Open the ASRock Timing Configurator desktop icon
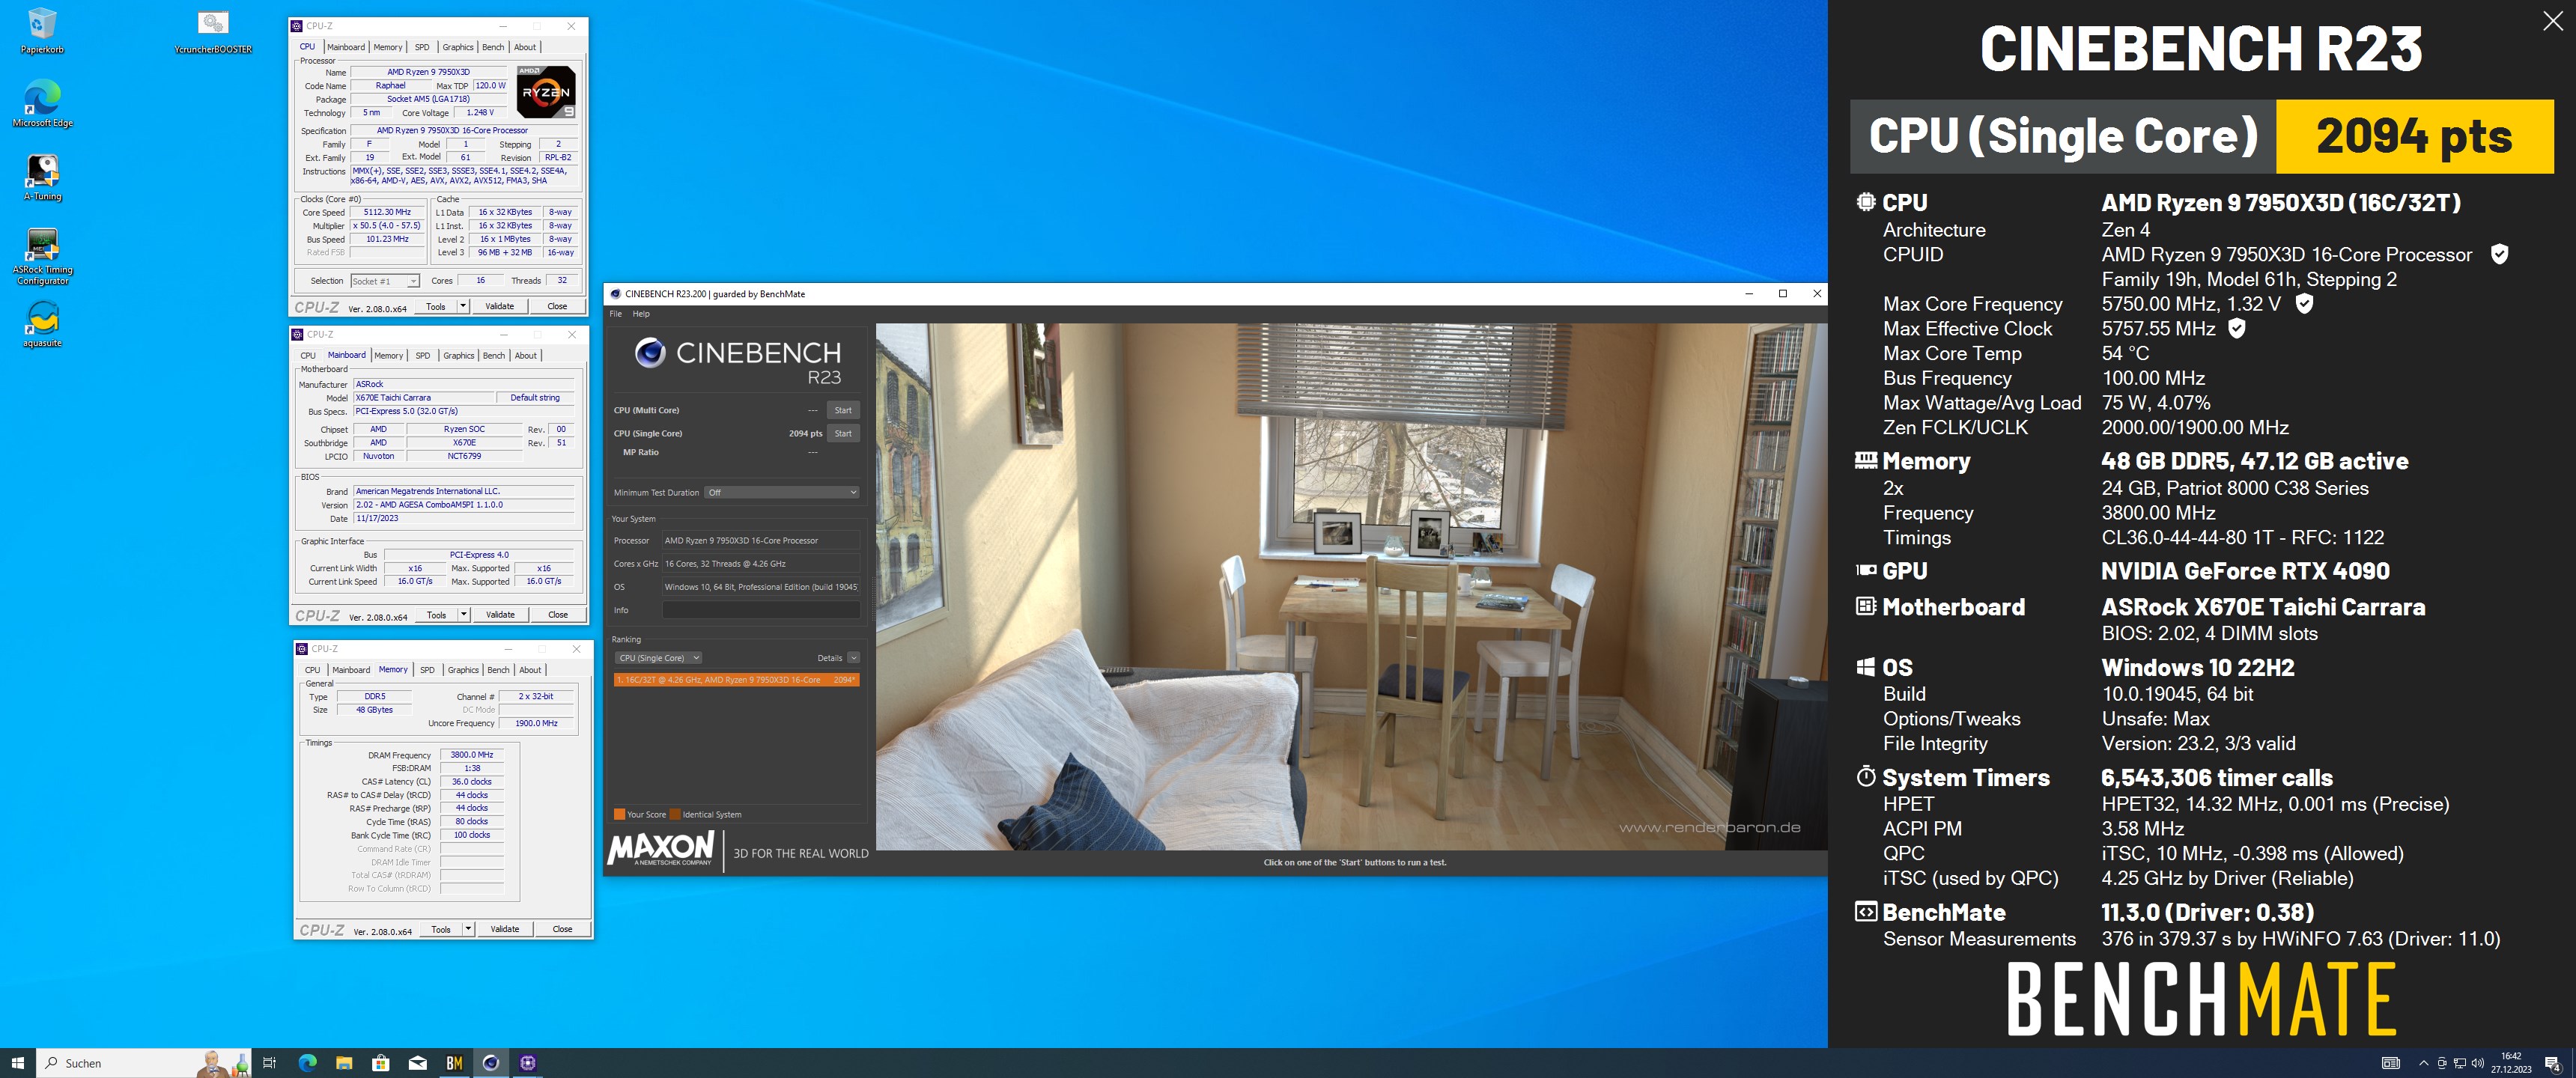This screenshot has width=2576, height=1078. click(x=42, y=257)
